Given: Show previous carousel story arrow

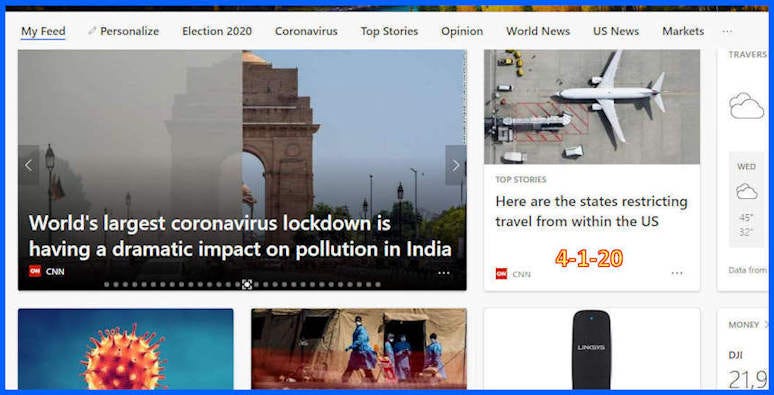Looking at the screenshot, I should [29, 165].
